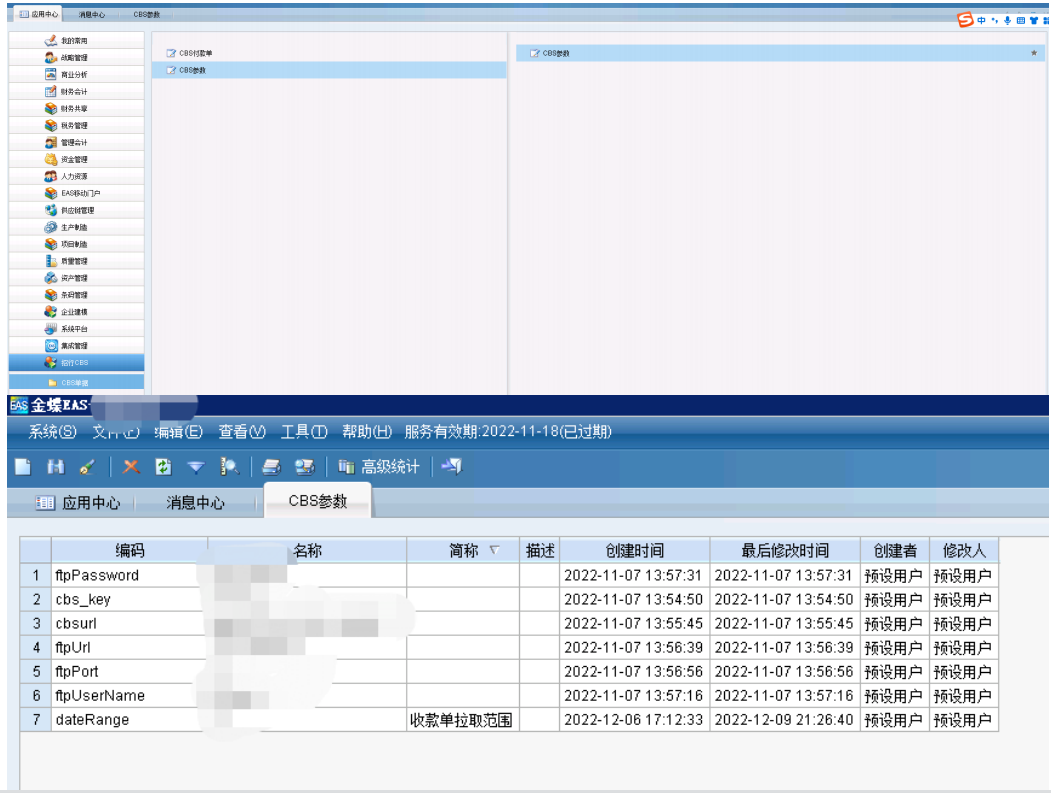Click the star on CBS参数 favorite
This screenshot has height=793, width=1051.
tap(1034, 53)
